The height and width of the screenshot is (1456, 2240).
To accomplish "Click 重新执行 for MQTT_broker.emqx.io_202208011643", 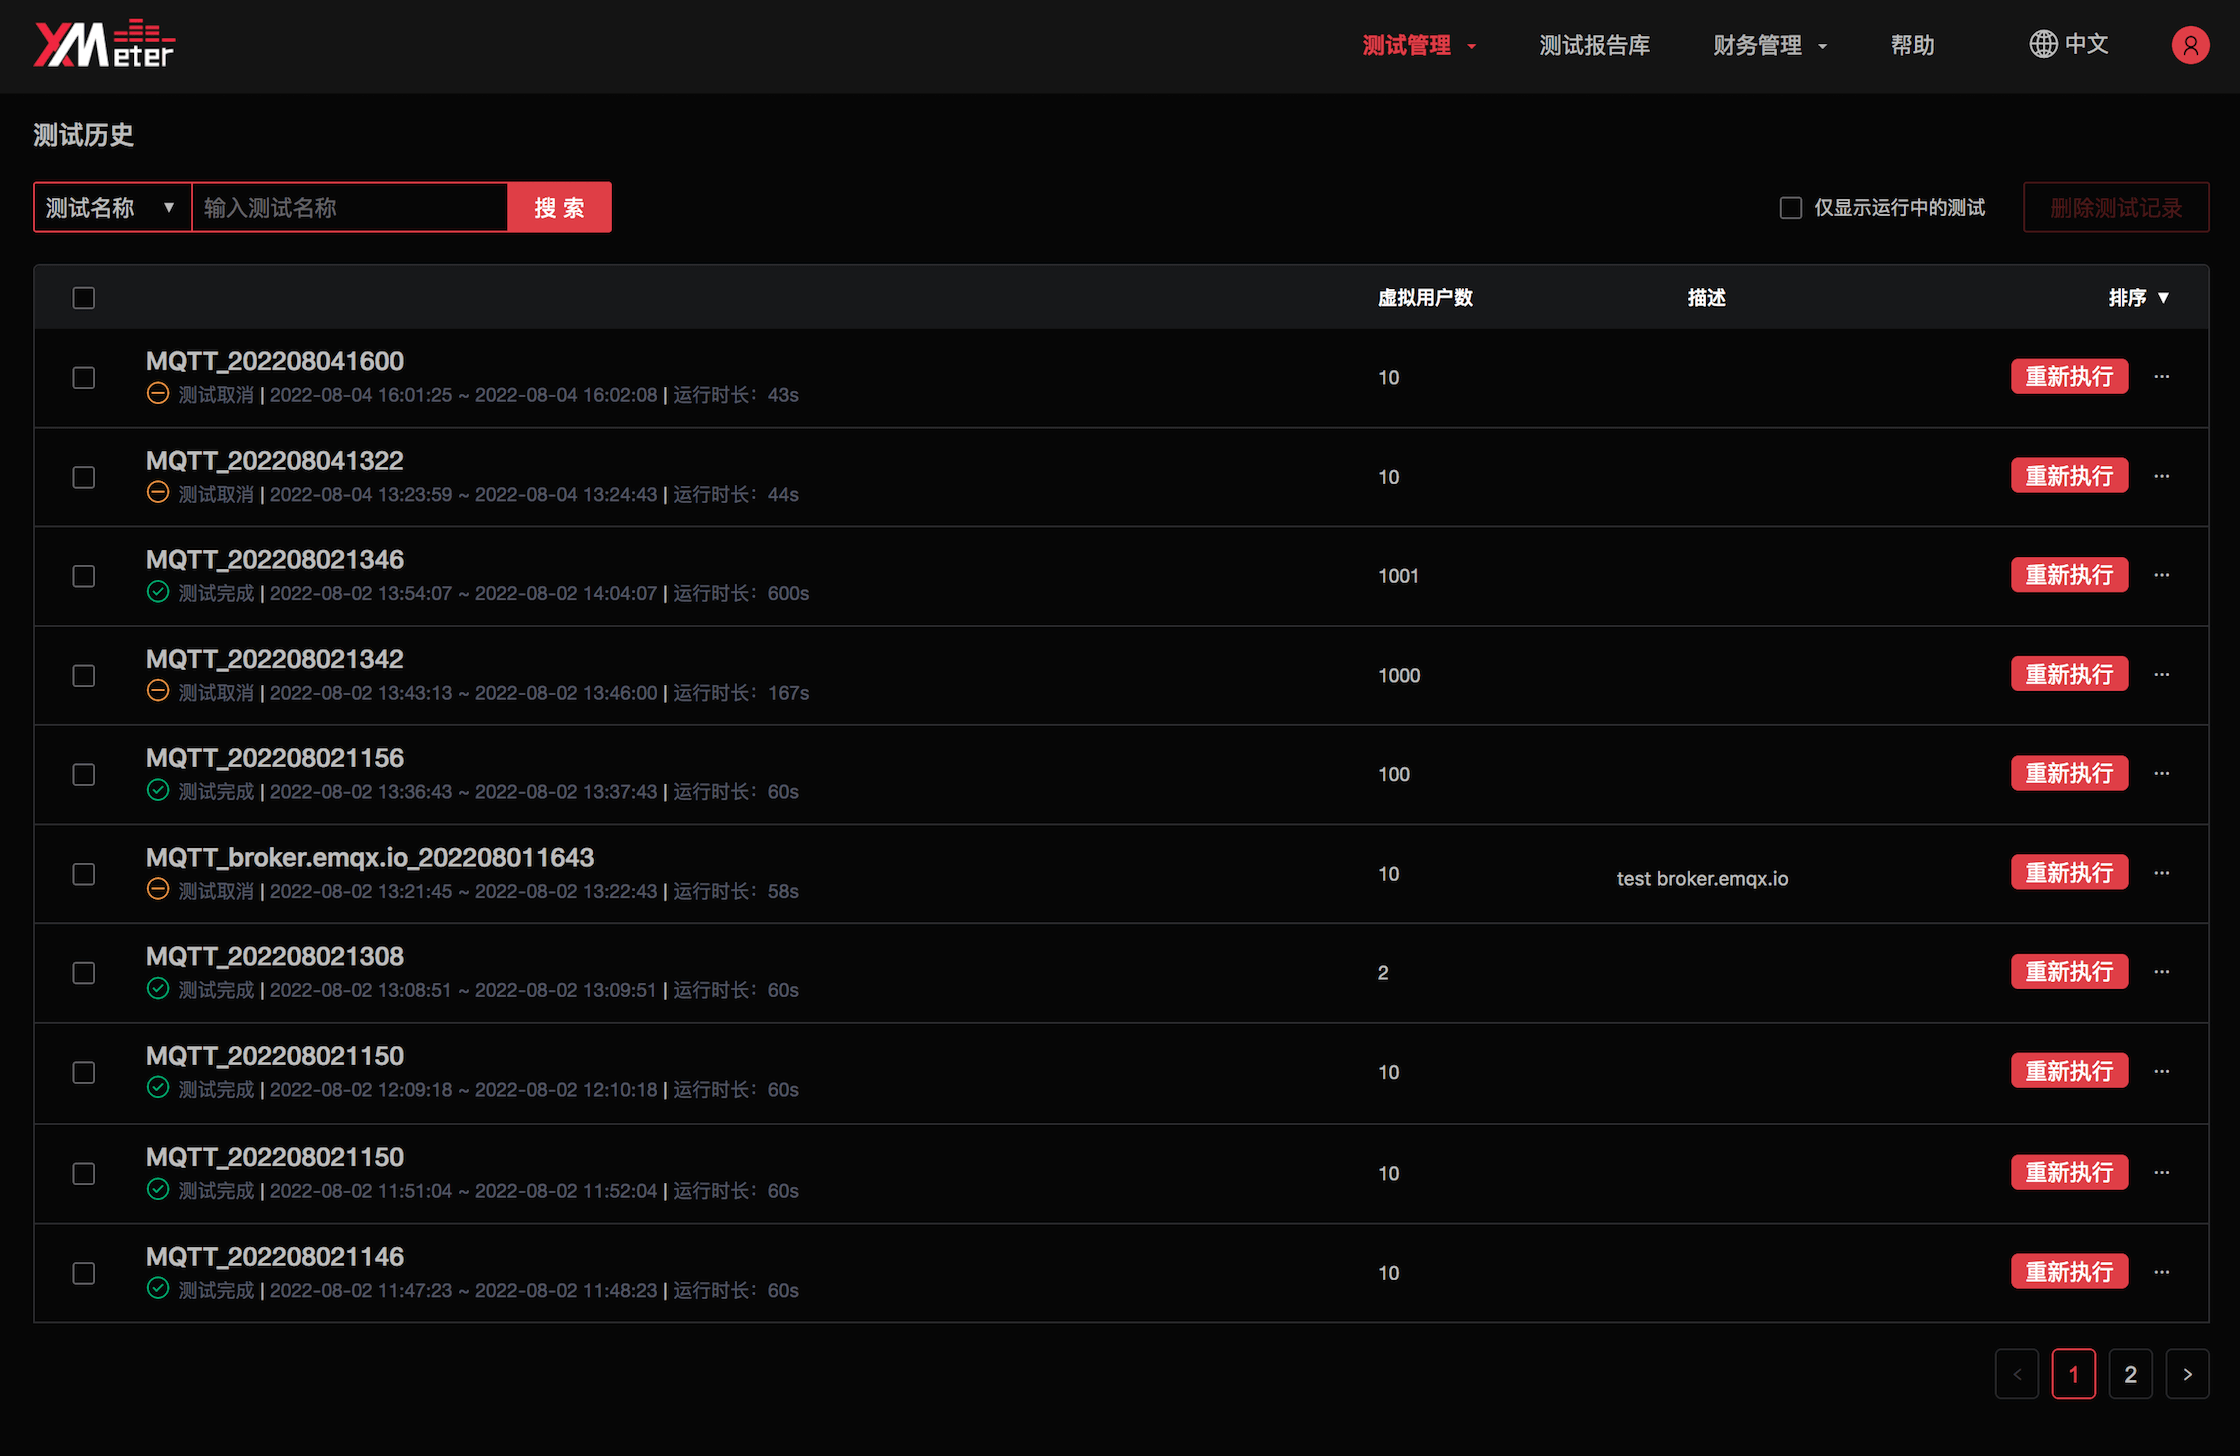I will pos(2069,873).
